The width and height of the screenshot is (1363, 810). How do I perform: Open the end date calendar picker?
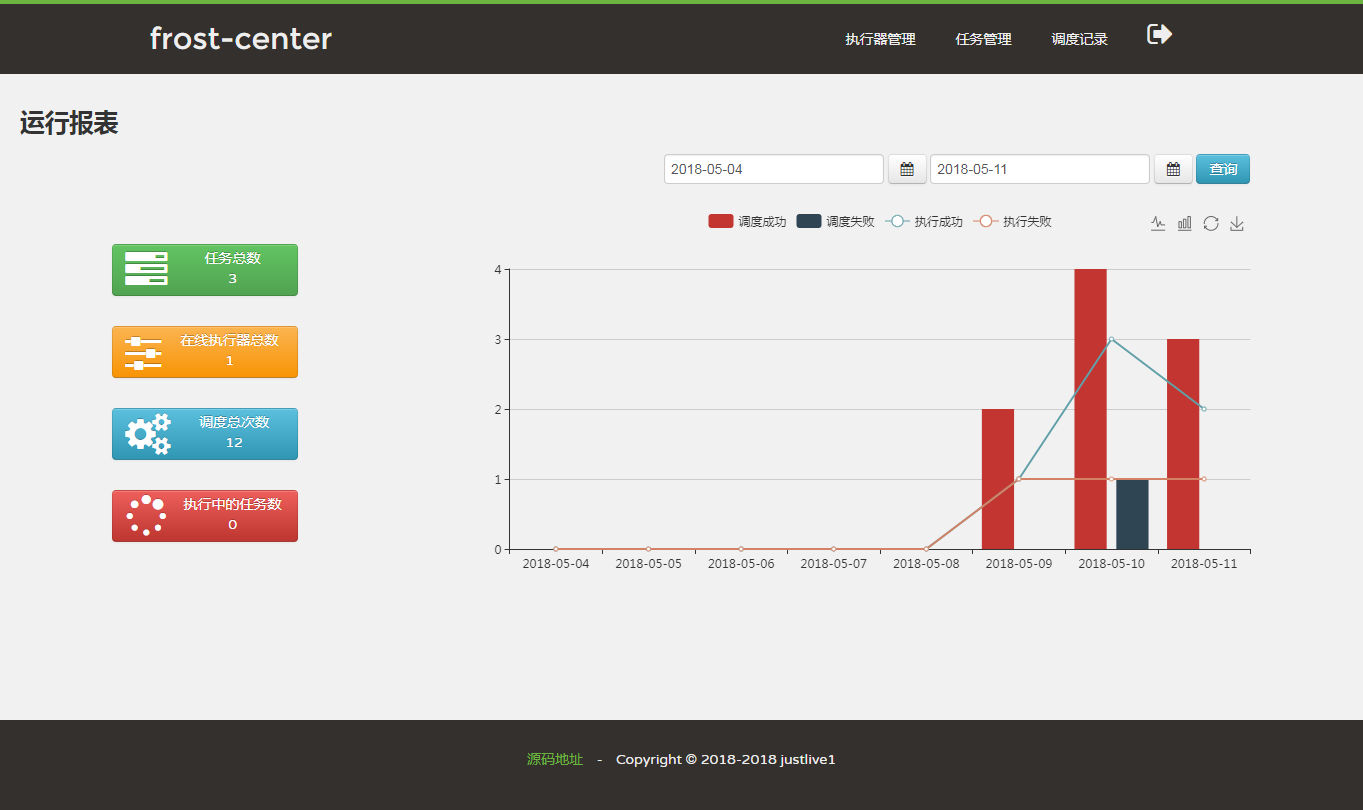coord(1173,169)
